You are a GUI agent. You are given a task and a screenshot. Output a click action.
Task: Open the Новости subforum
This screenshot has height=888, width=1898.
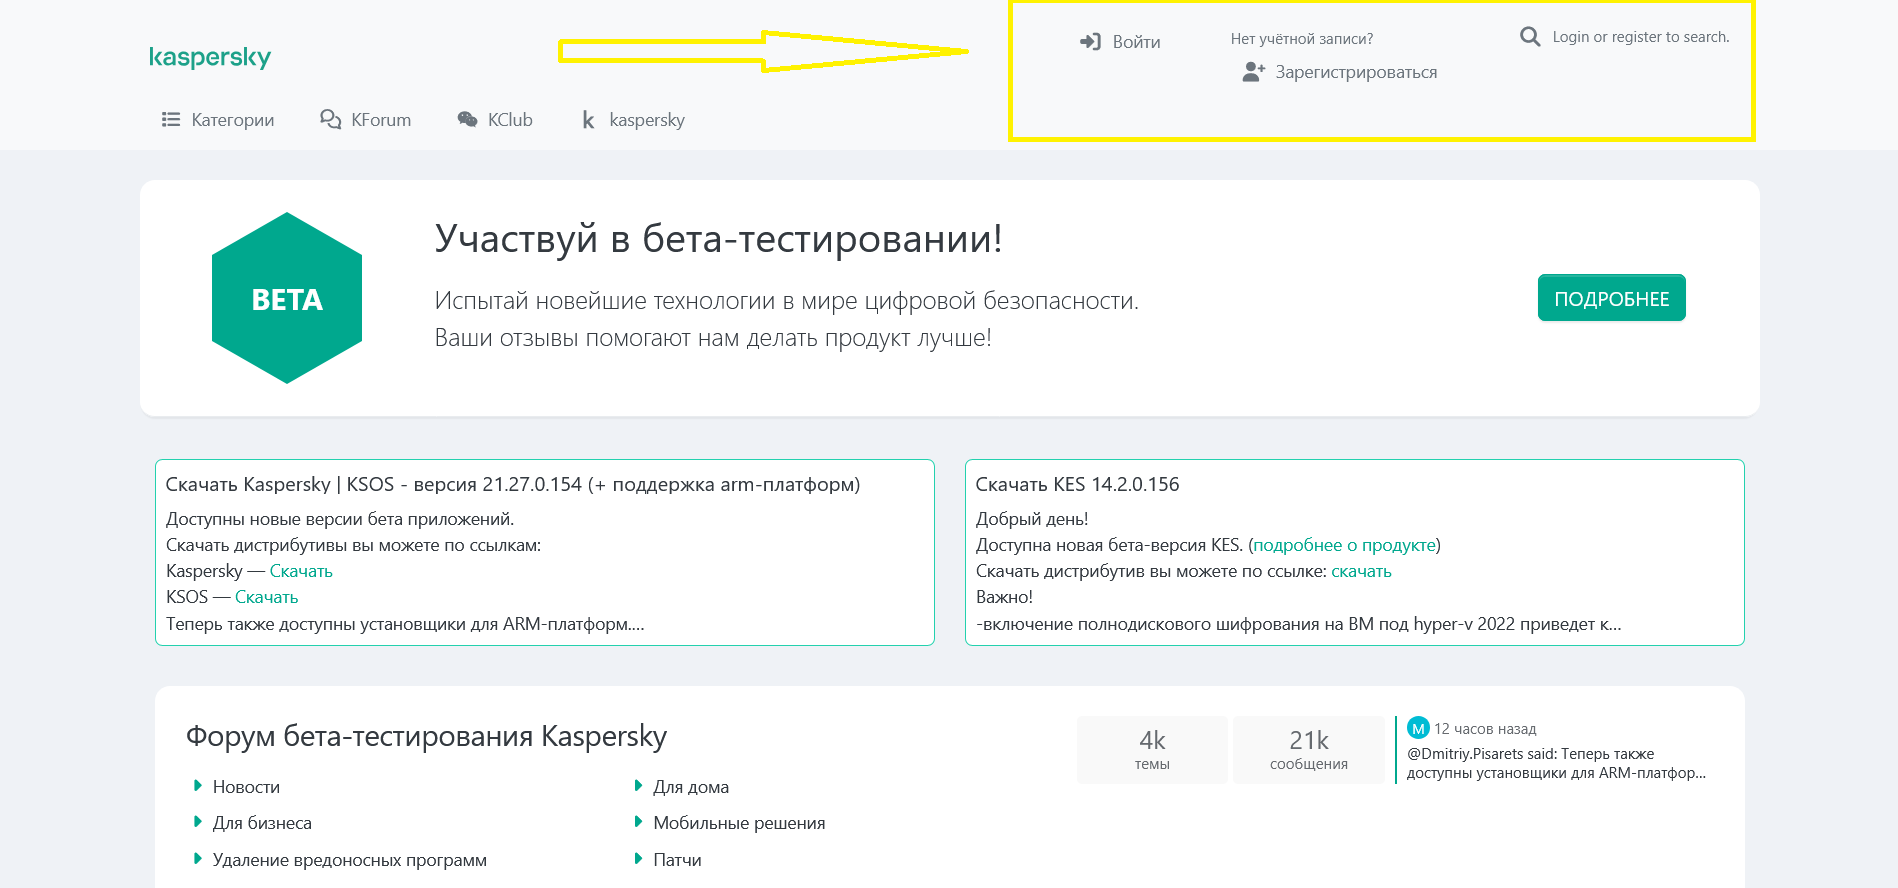246,787
